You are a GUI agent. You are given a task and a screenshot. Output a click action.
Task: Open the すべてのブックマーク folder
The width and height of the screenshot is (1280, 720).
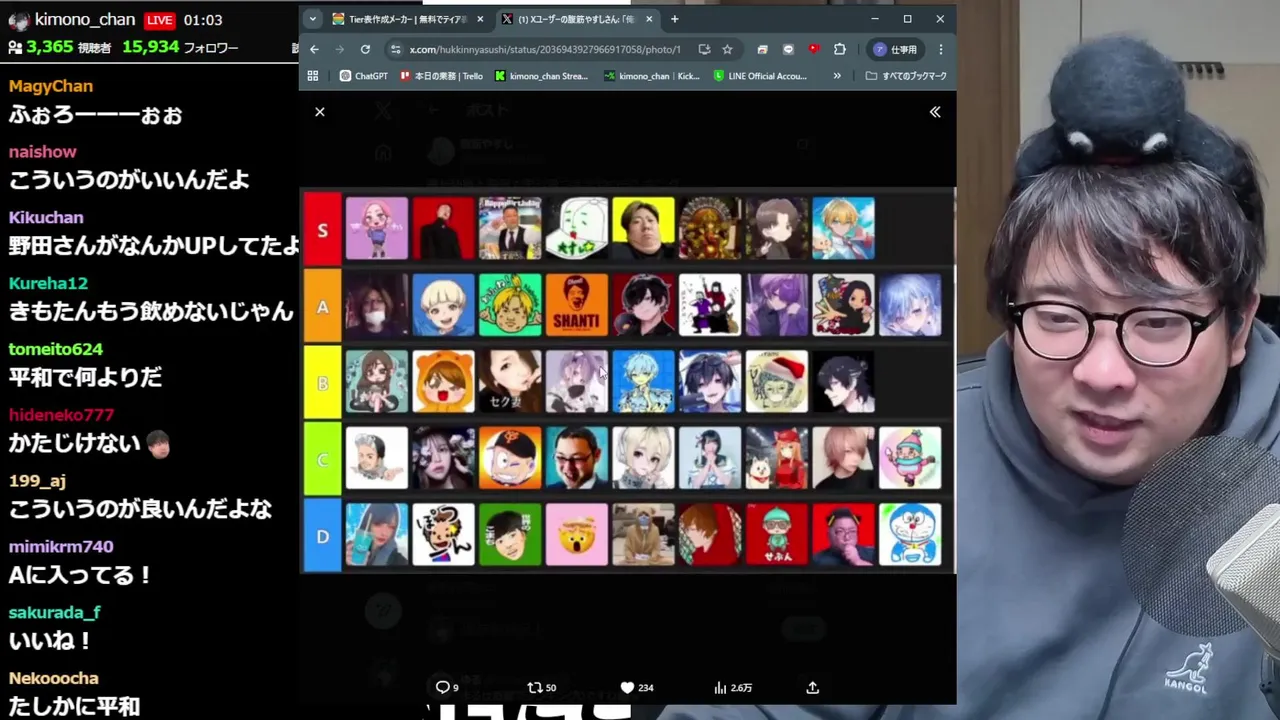click(906, 76)
